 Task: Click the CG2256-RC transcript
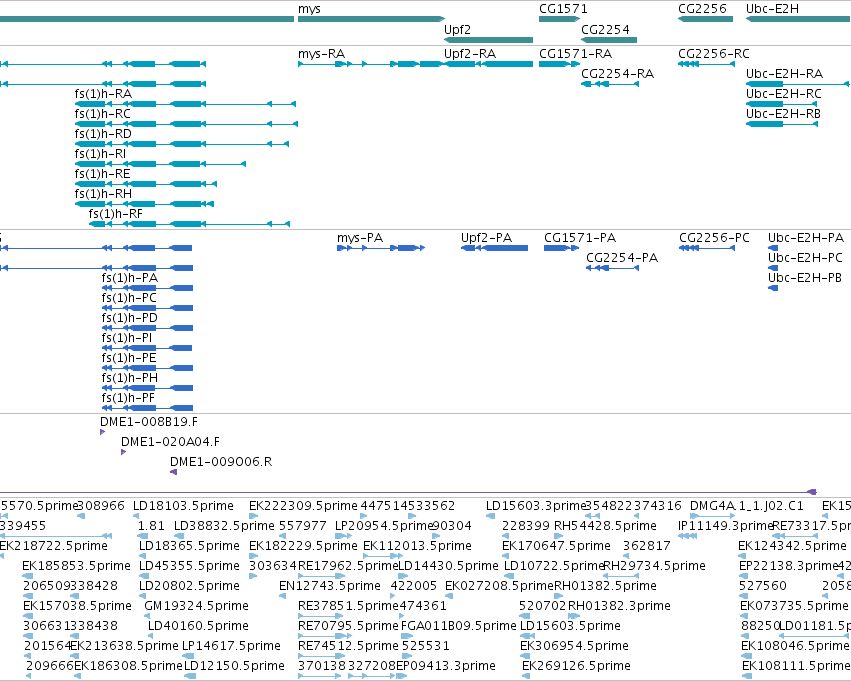tap(707, 64)
